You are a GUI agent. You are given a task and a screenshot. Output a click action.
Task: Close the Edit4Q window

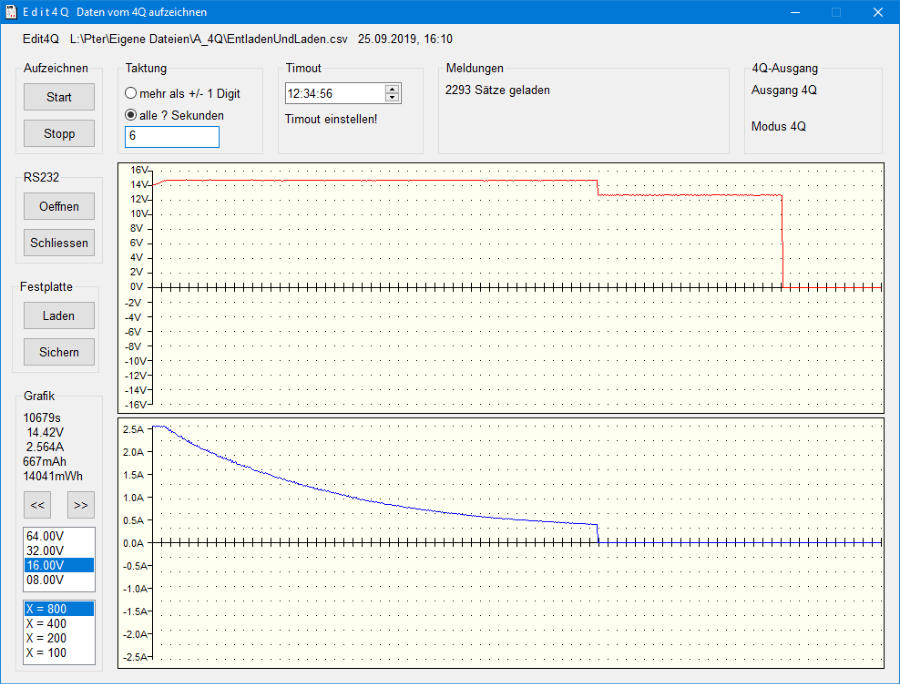877,12
